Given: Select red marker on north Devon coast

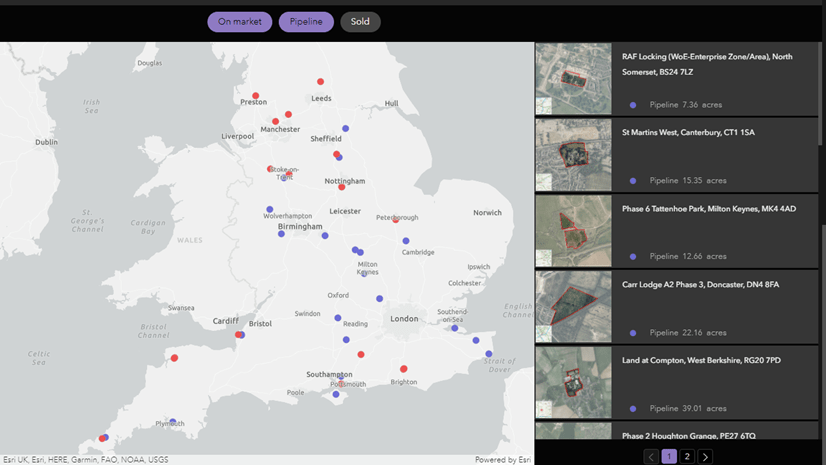Looking at the screenshot, I should tap(174, 358).
